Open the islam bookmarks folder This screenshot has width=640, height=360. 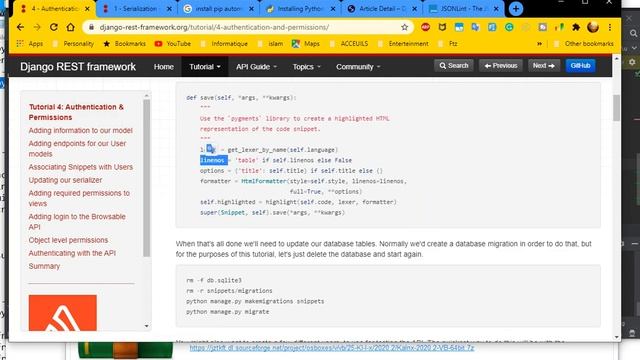[270, 44]
